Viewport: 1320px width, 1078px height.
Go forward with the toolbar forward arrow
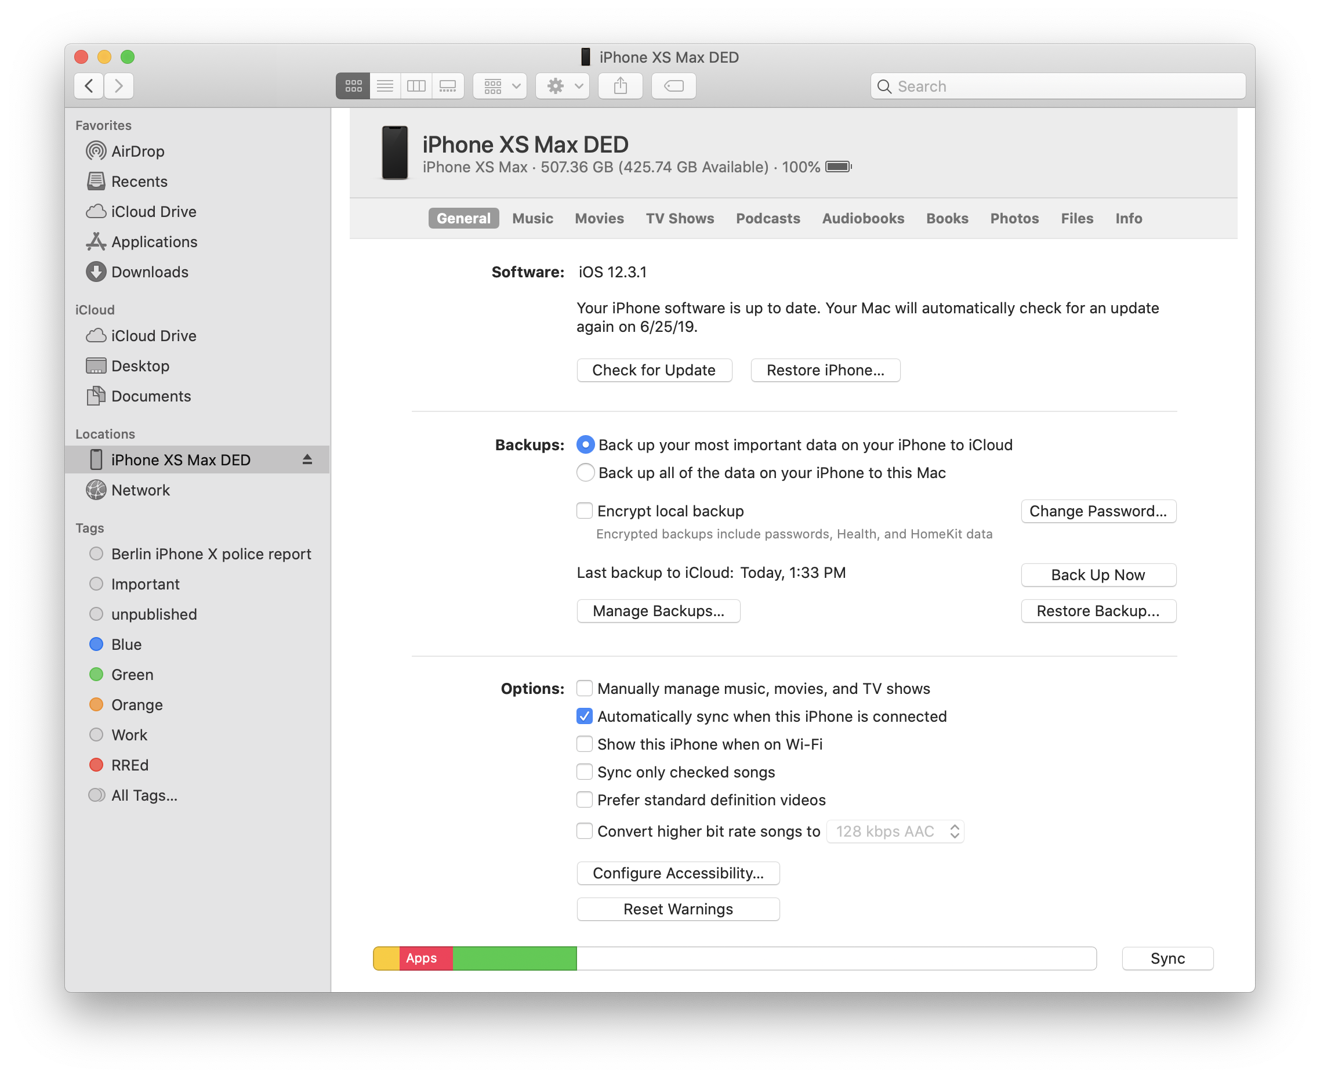tap(120, 86)
